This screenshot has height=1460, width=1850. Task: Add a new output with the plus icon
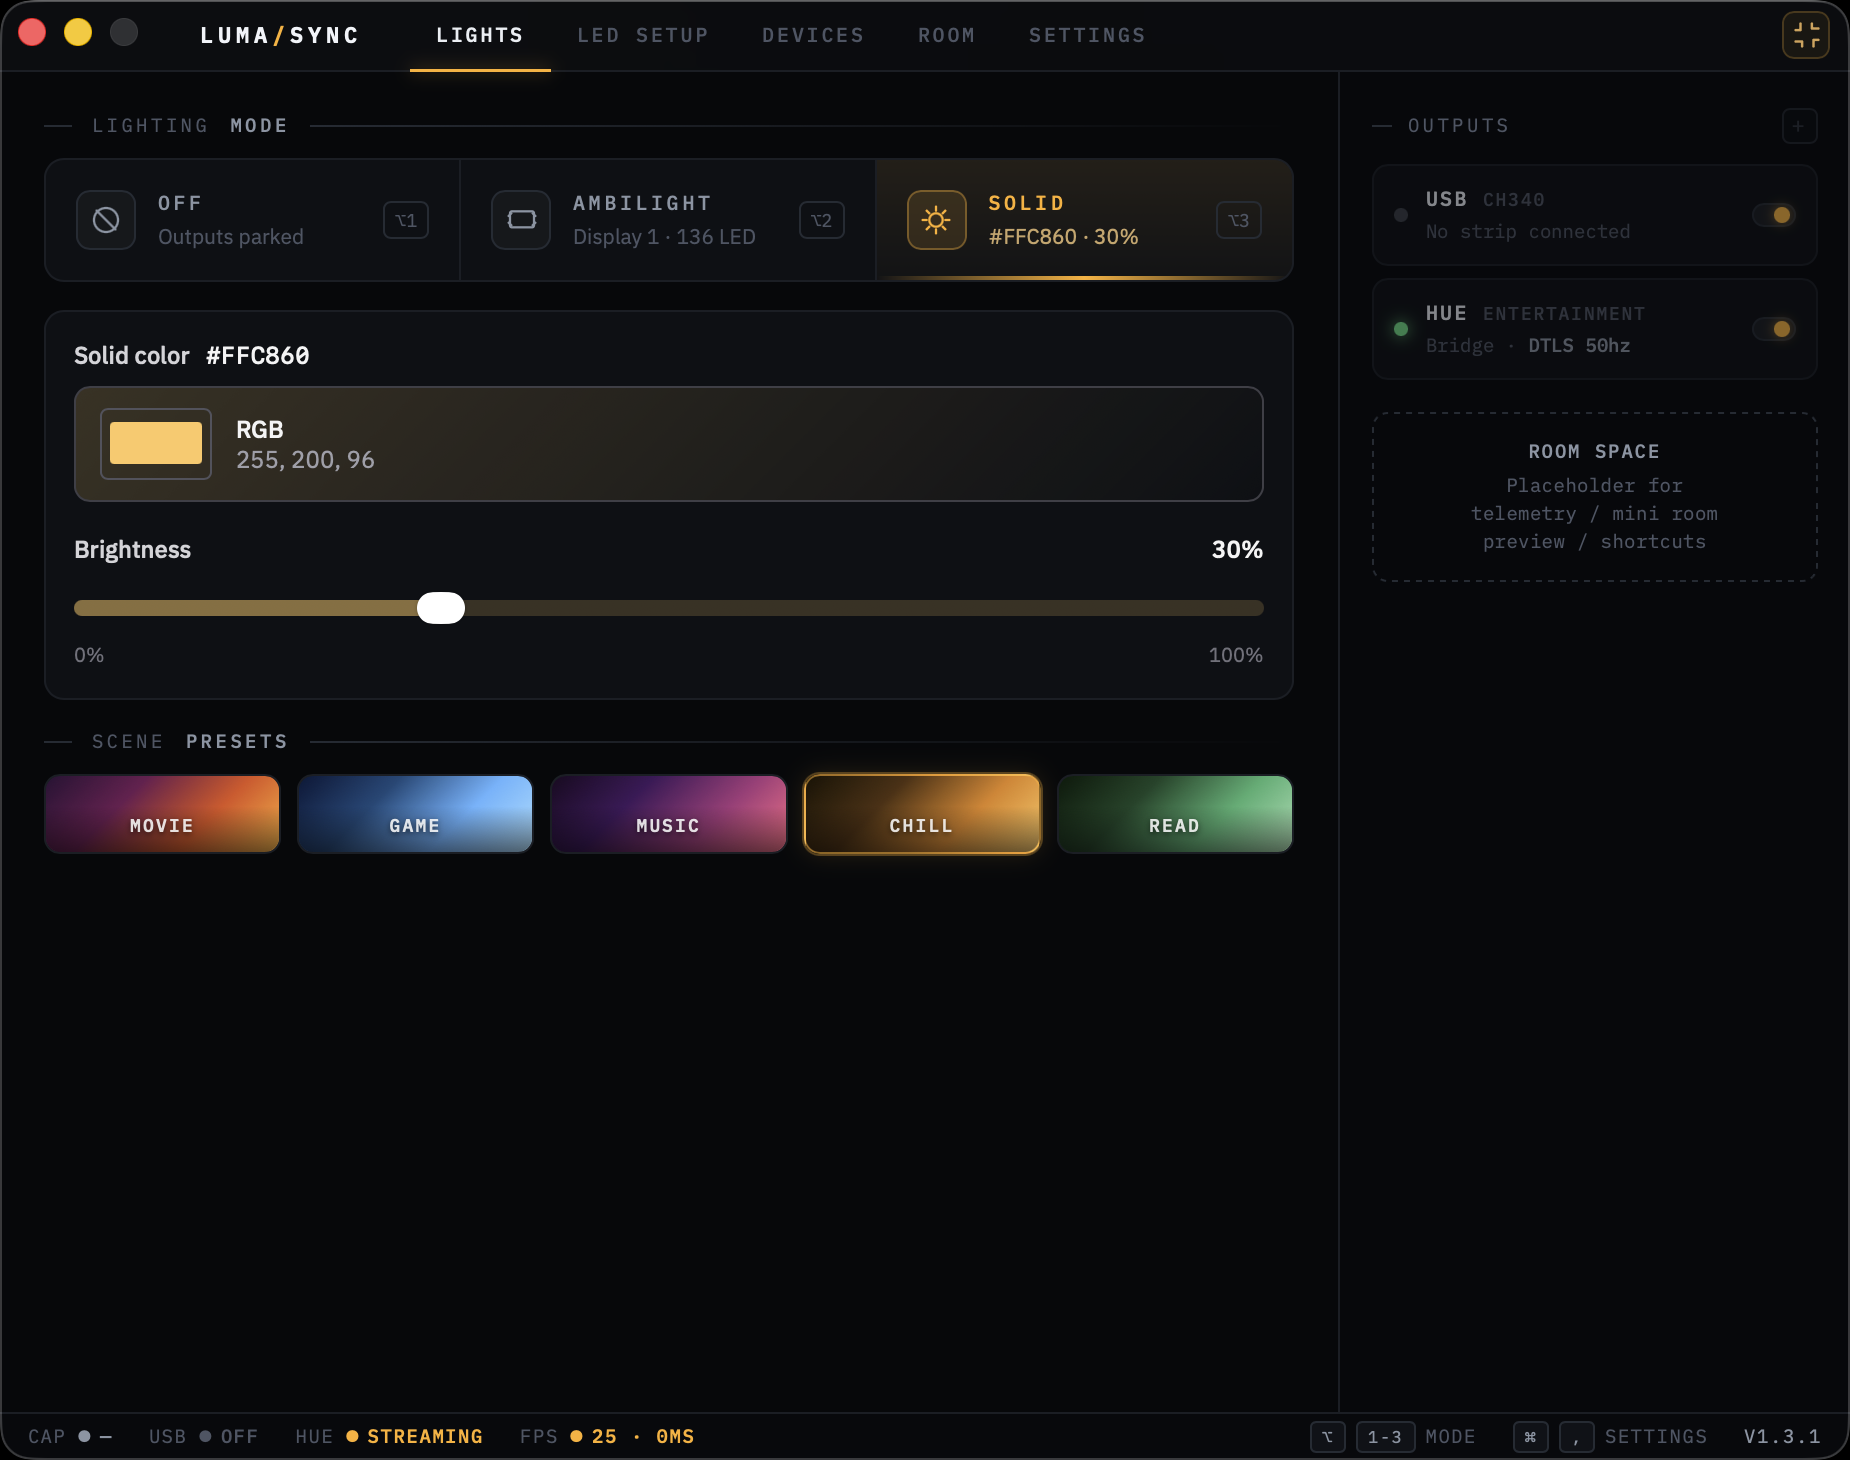tap(1797, 126)
